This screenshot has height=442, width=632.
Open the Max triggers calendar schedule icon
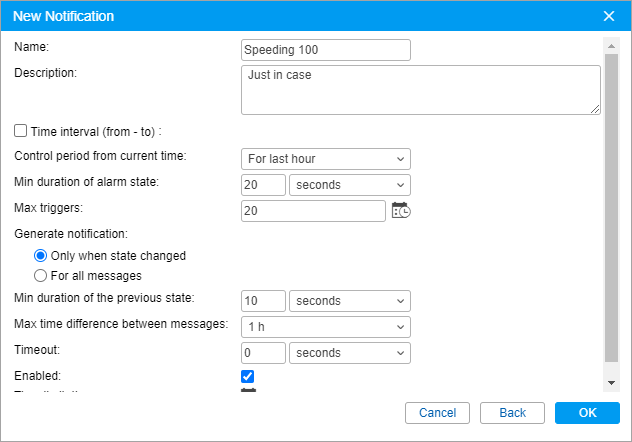coord(401,210)
